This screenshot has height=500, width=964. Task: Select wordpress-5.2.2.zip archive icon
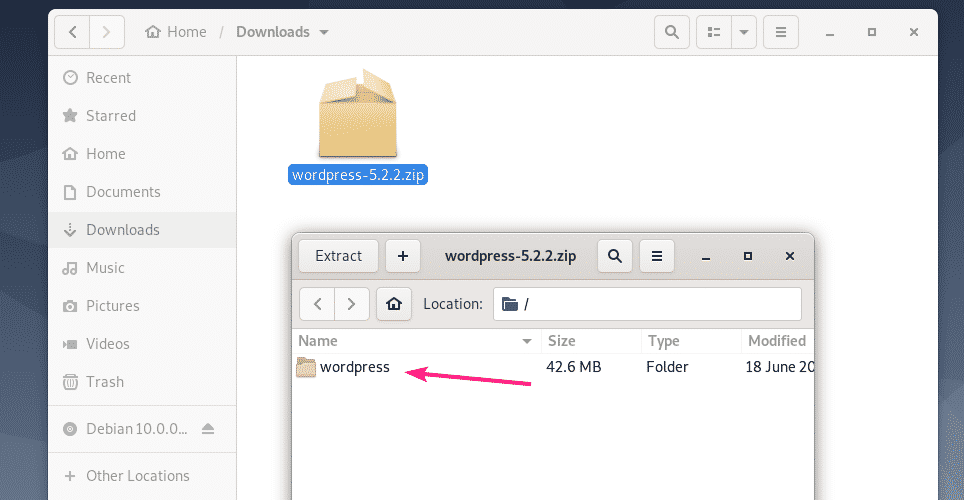coord(358,113)
